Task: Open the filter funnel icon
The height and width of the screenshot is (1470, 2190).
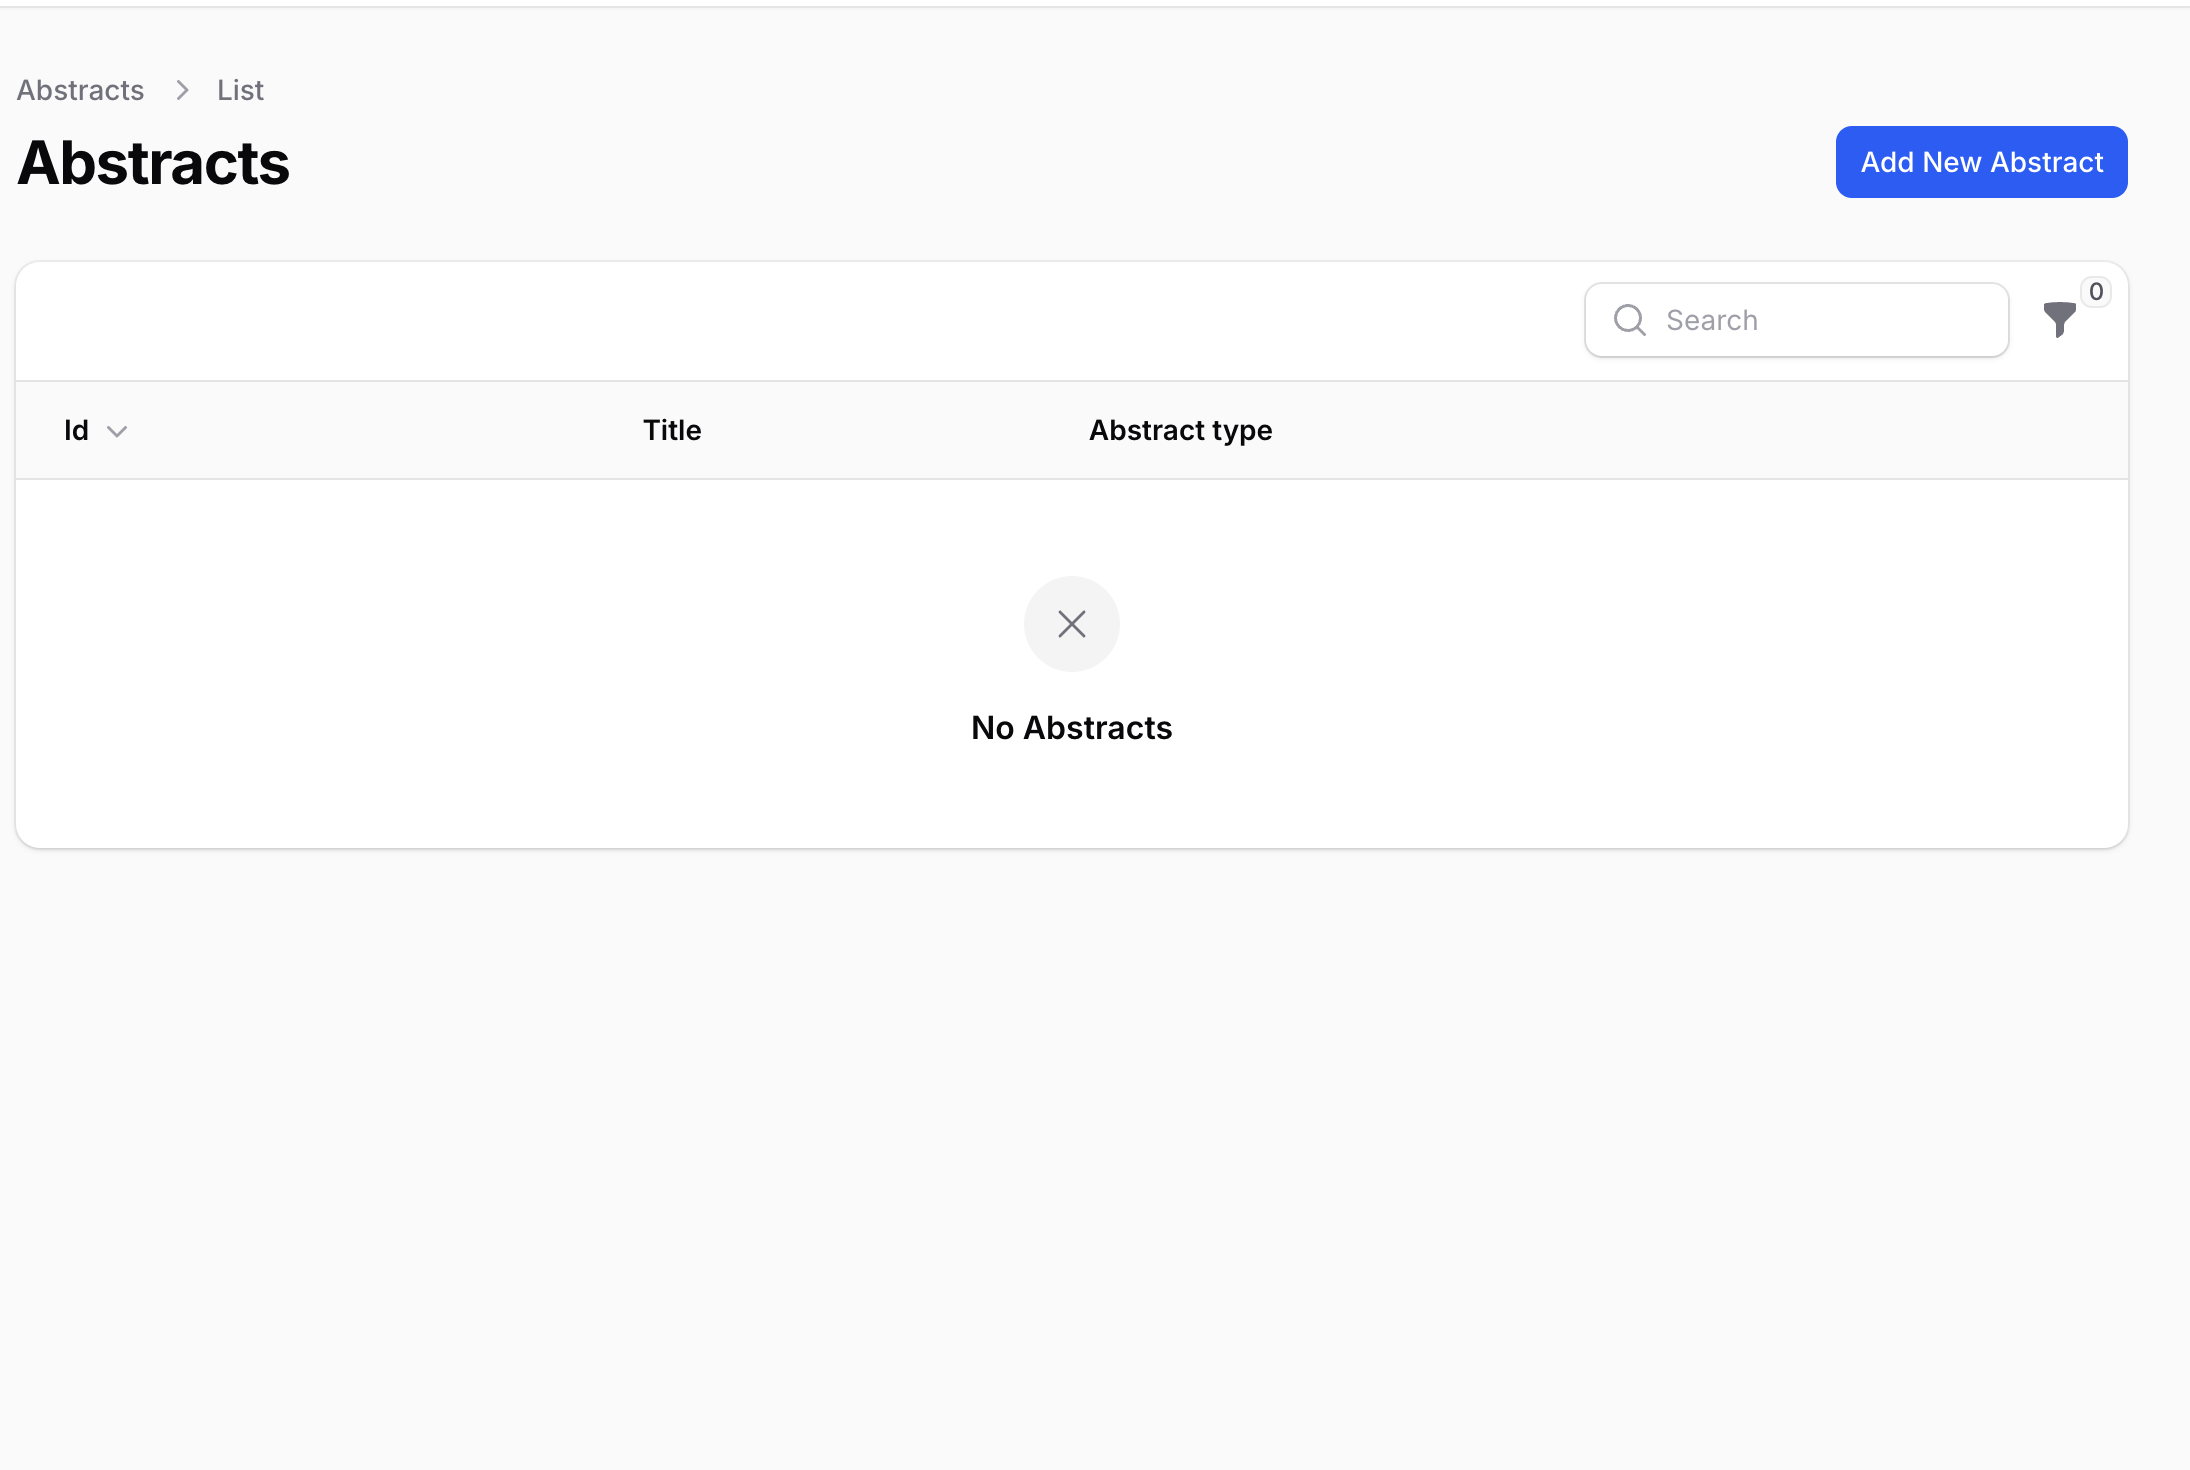Action: (x=2059, y=320)
